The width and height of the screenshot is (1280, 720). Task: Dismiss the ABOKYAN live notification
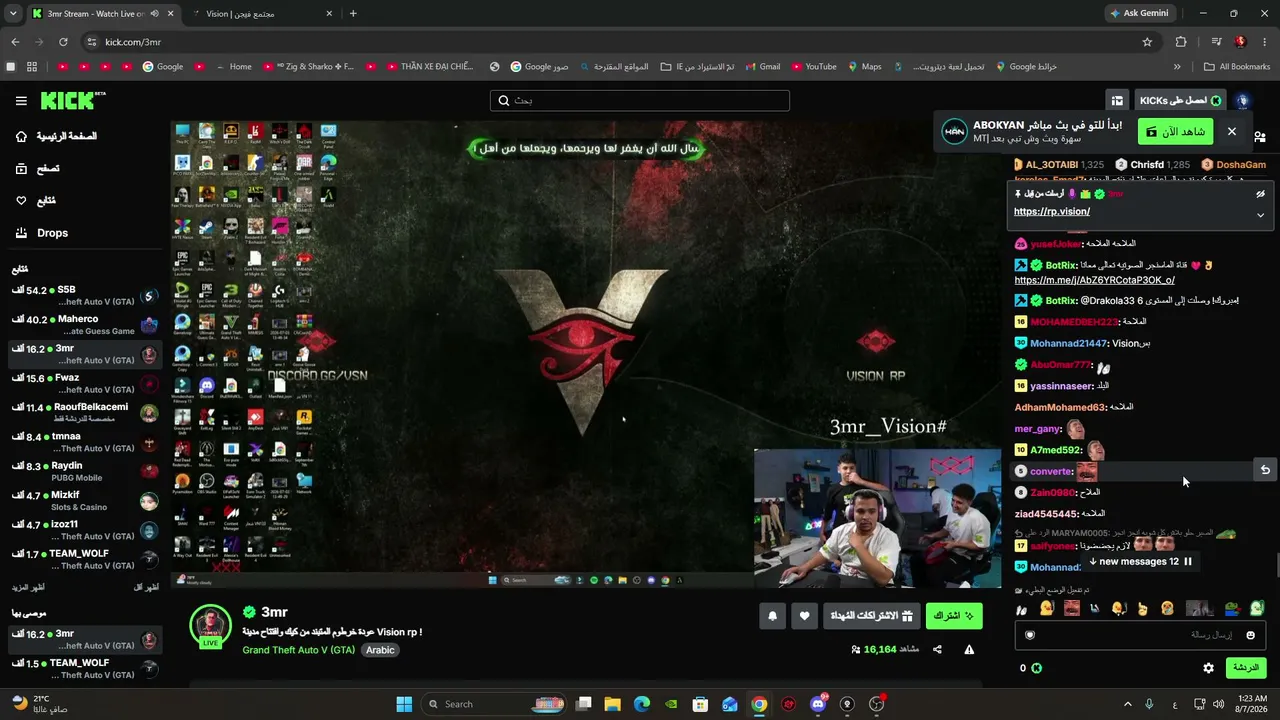coord(1232,132)
